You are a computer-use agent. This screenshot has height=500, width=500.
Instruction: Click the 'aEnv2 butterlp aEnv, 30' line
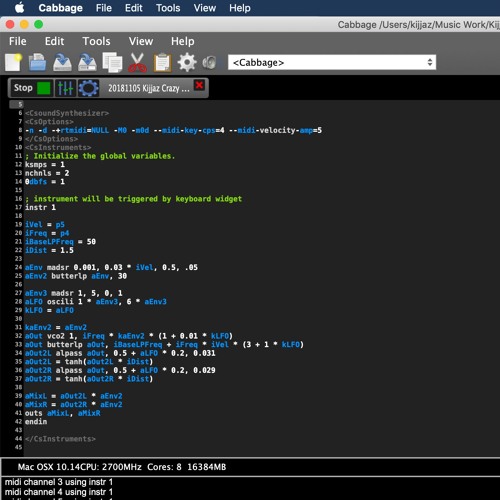(x=76, y=276)
